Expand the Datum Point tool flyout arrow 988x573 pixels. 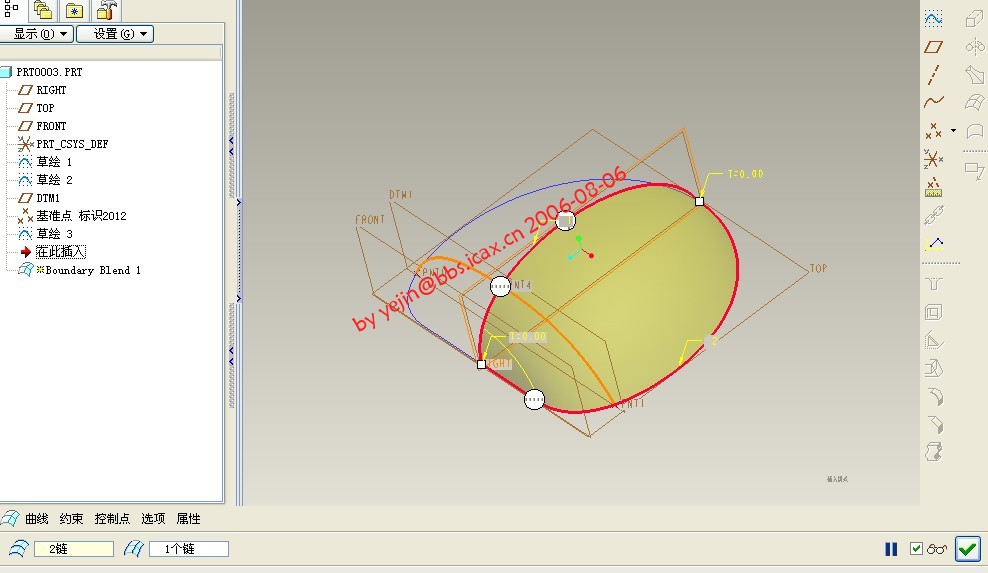[x=953, y=130]
